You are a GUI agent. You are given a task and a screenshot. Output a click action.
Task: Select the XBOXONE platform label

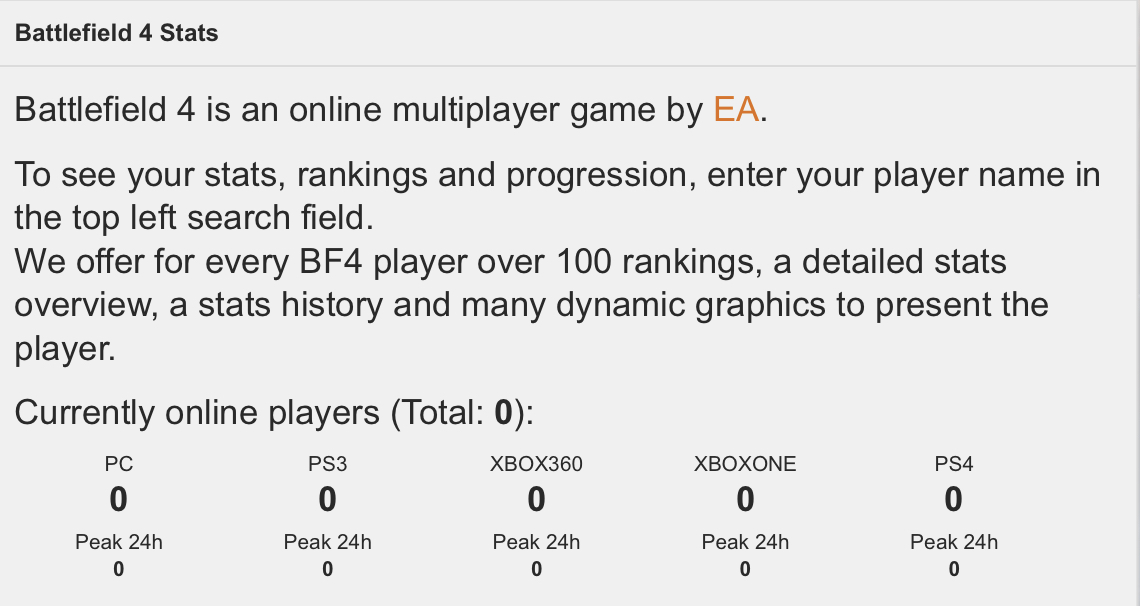point(745,464)
